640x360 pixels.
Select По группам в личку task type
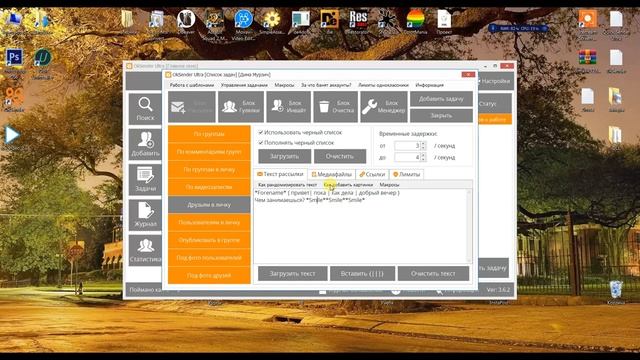click(209, 169)
